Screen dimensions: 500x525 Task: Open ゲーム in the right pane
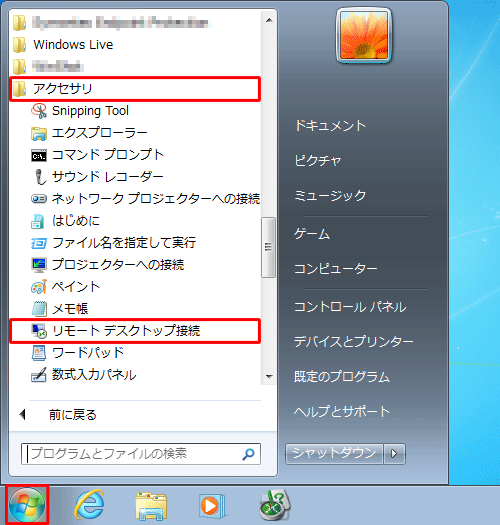pyautogui.click(x=312, y=234)
